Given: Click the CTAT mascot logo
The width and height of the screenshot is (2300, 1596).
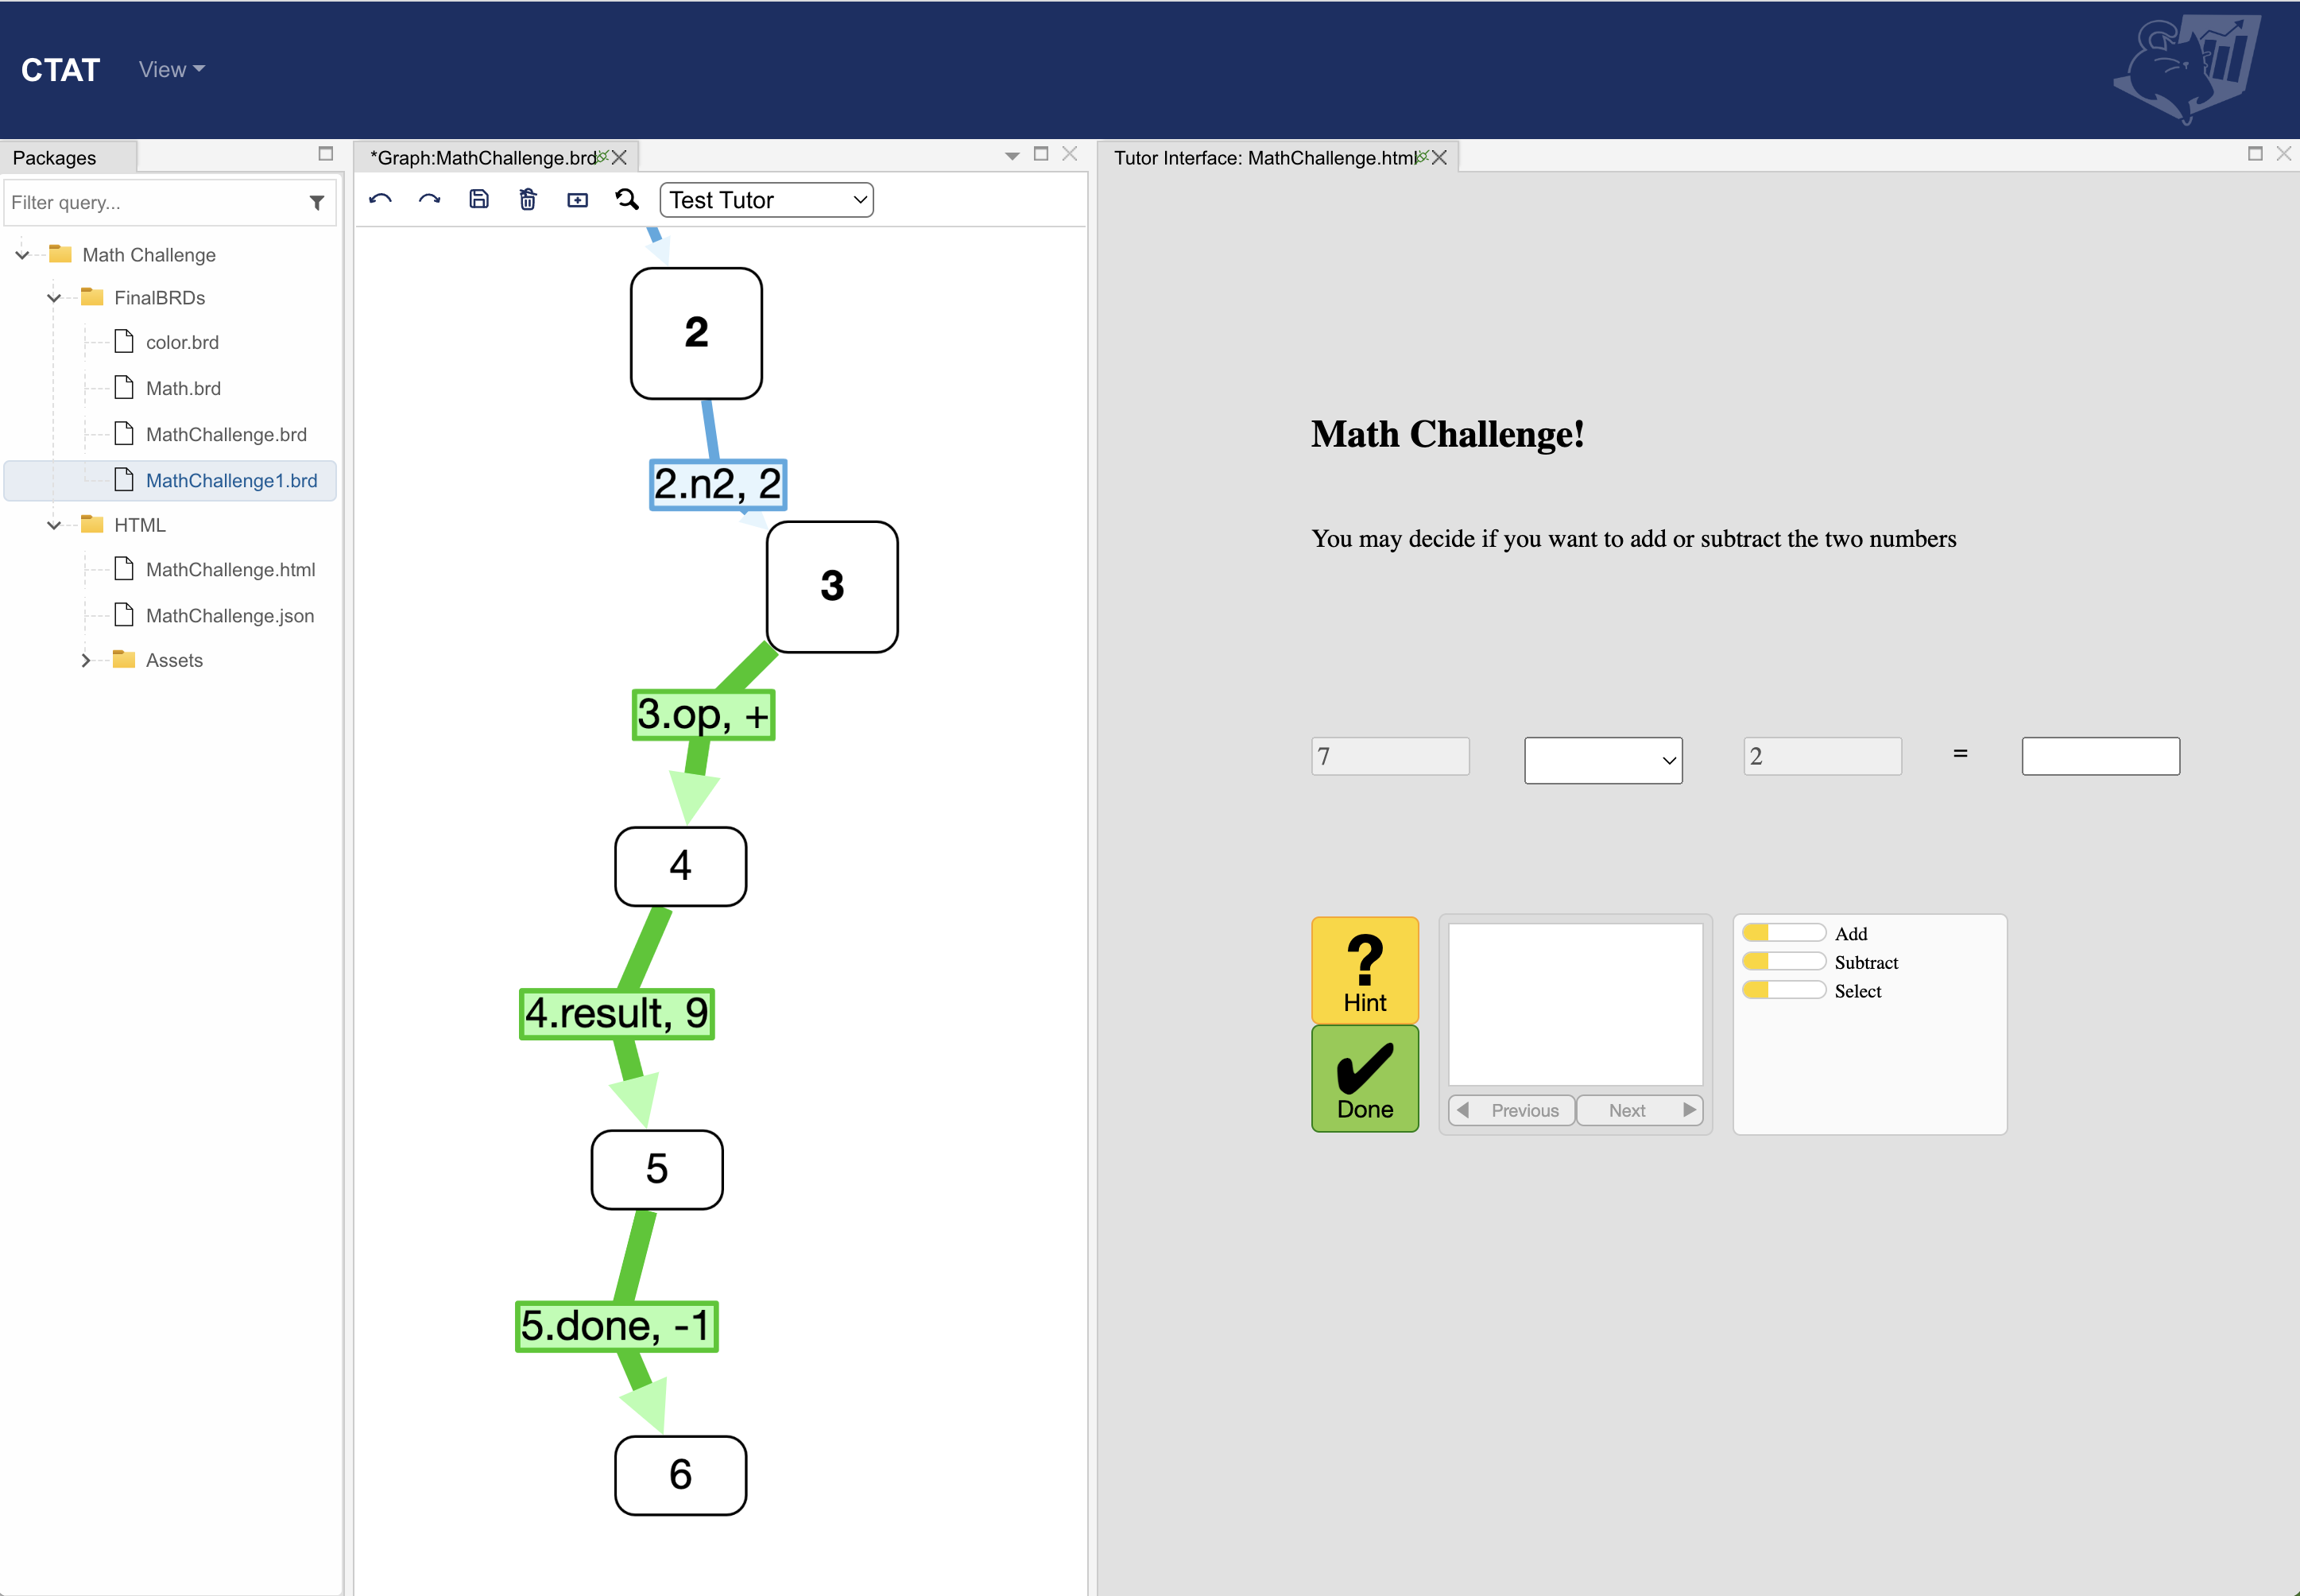Looking at the screenshot, I should tap(2187, 68).
